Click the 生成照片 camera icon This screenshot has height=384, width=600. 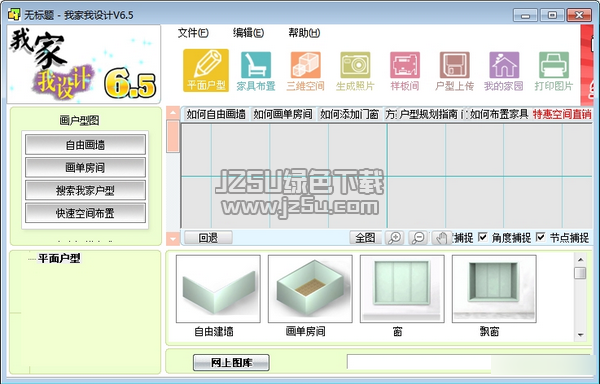click(x=355, y=71)
